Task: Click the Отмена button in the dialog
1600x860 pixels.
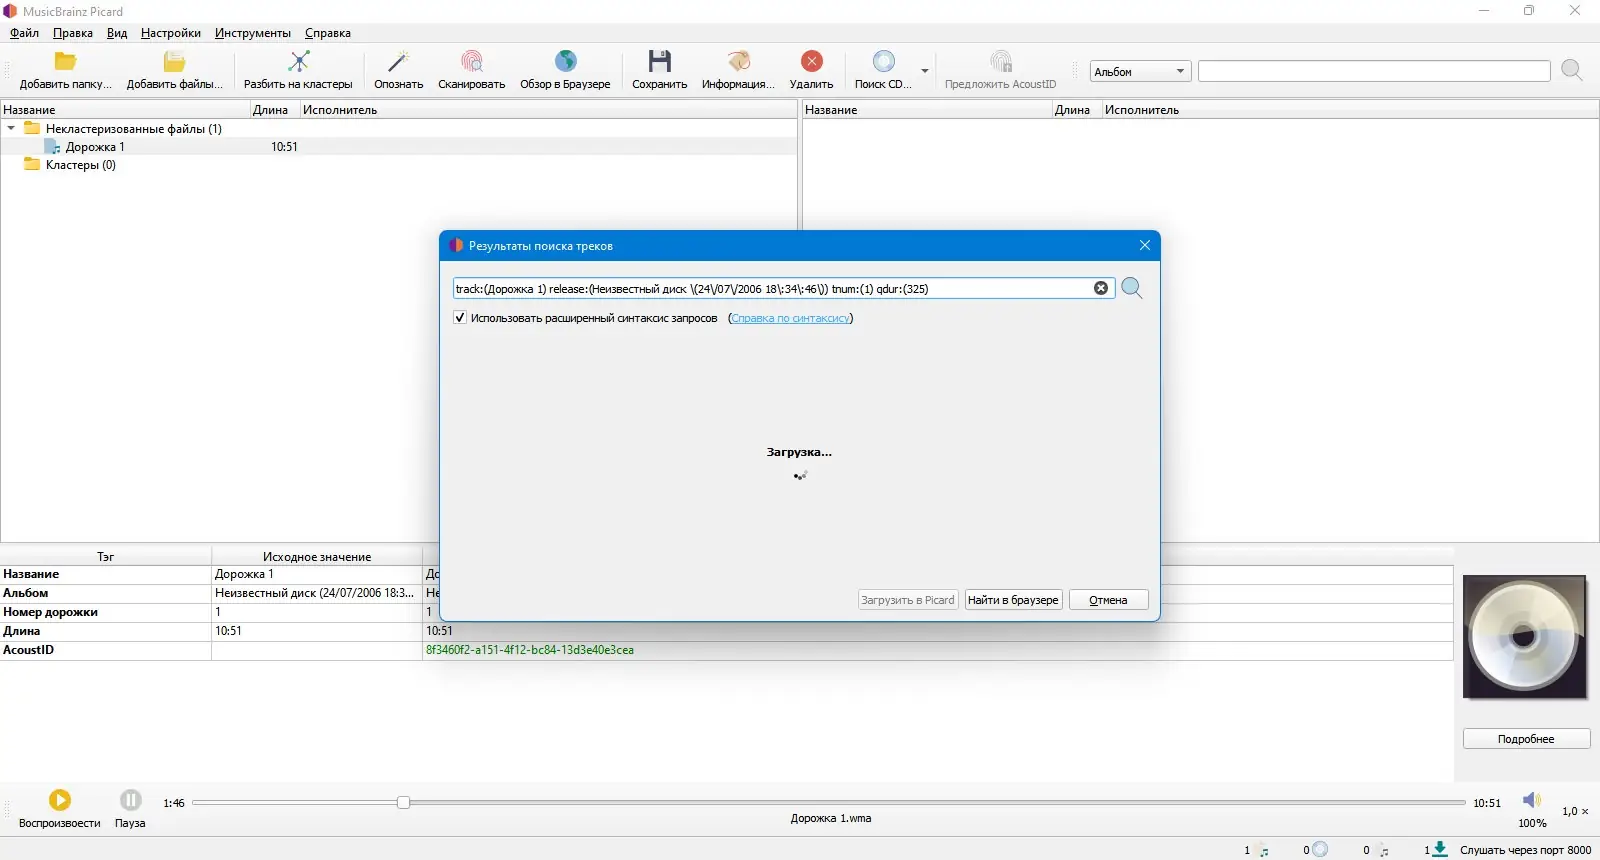Action: coord(1108,600)
